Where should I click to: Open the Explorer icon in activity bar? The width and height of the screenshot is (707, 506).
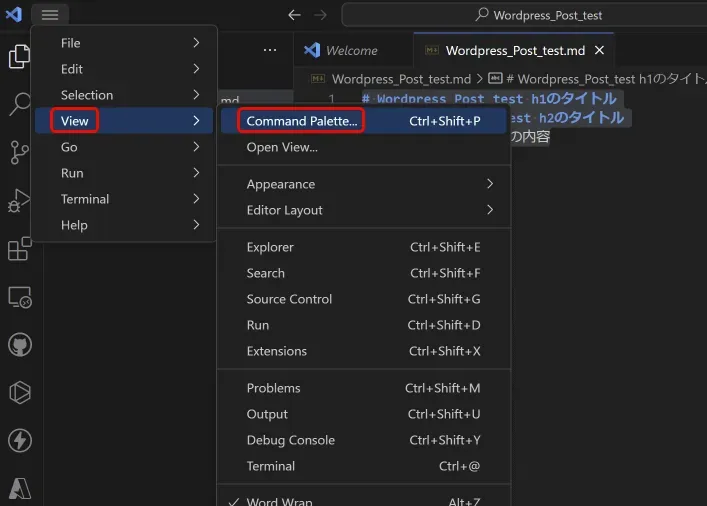(19, 57)
